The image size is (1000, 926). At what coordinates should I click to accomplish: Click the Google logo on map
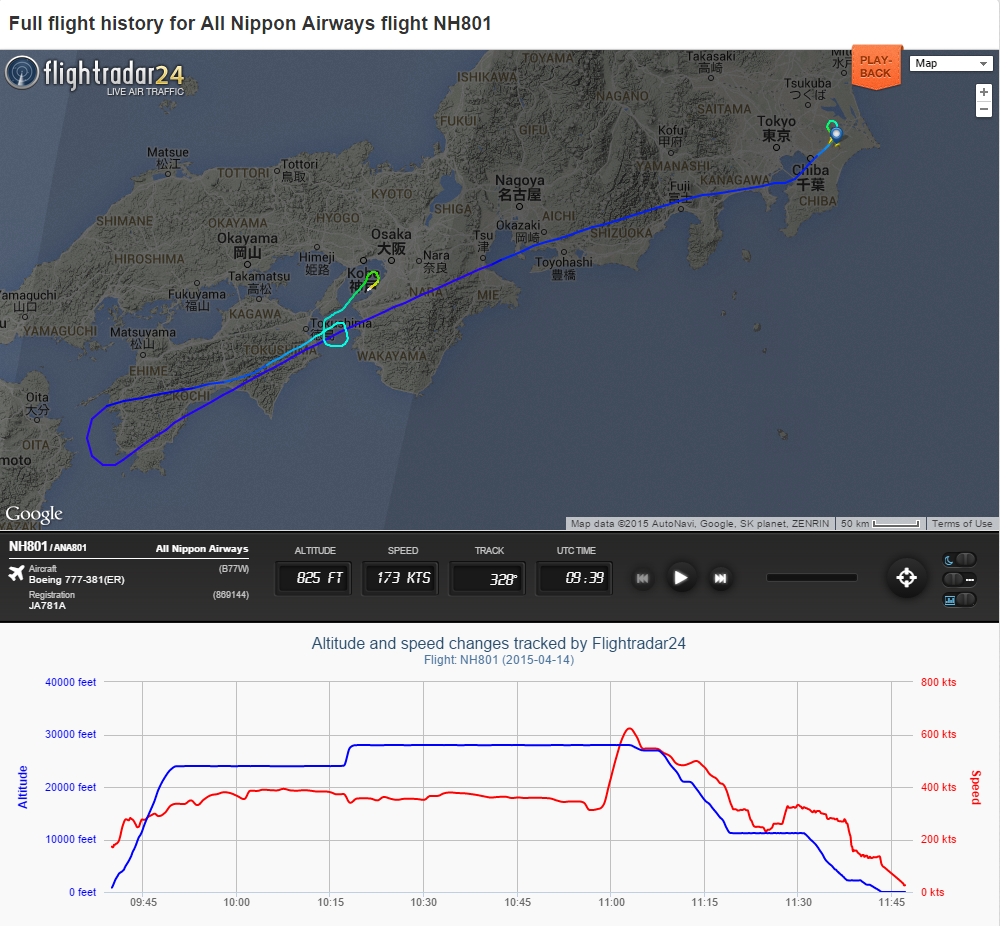pyautogui.click(x=34, y=514)
